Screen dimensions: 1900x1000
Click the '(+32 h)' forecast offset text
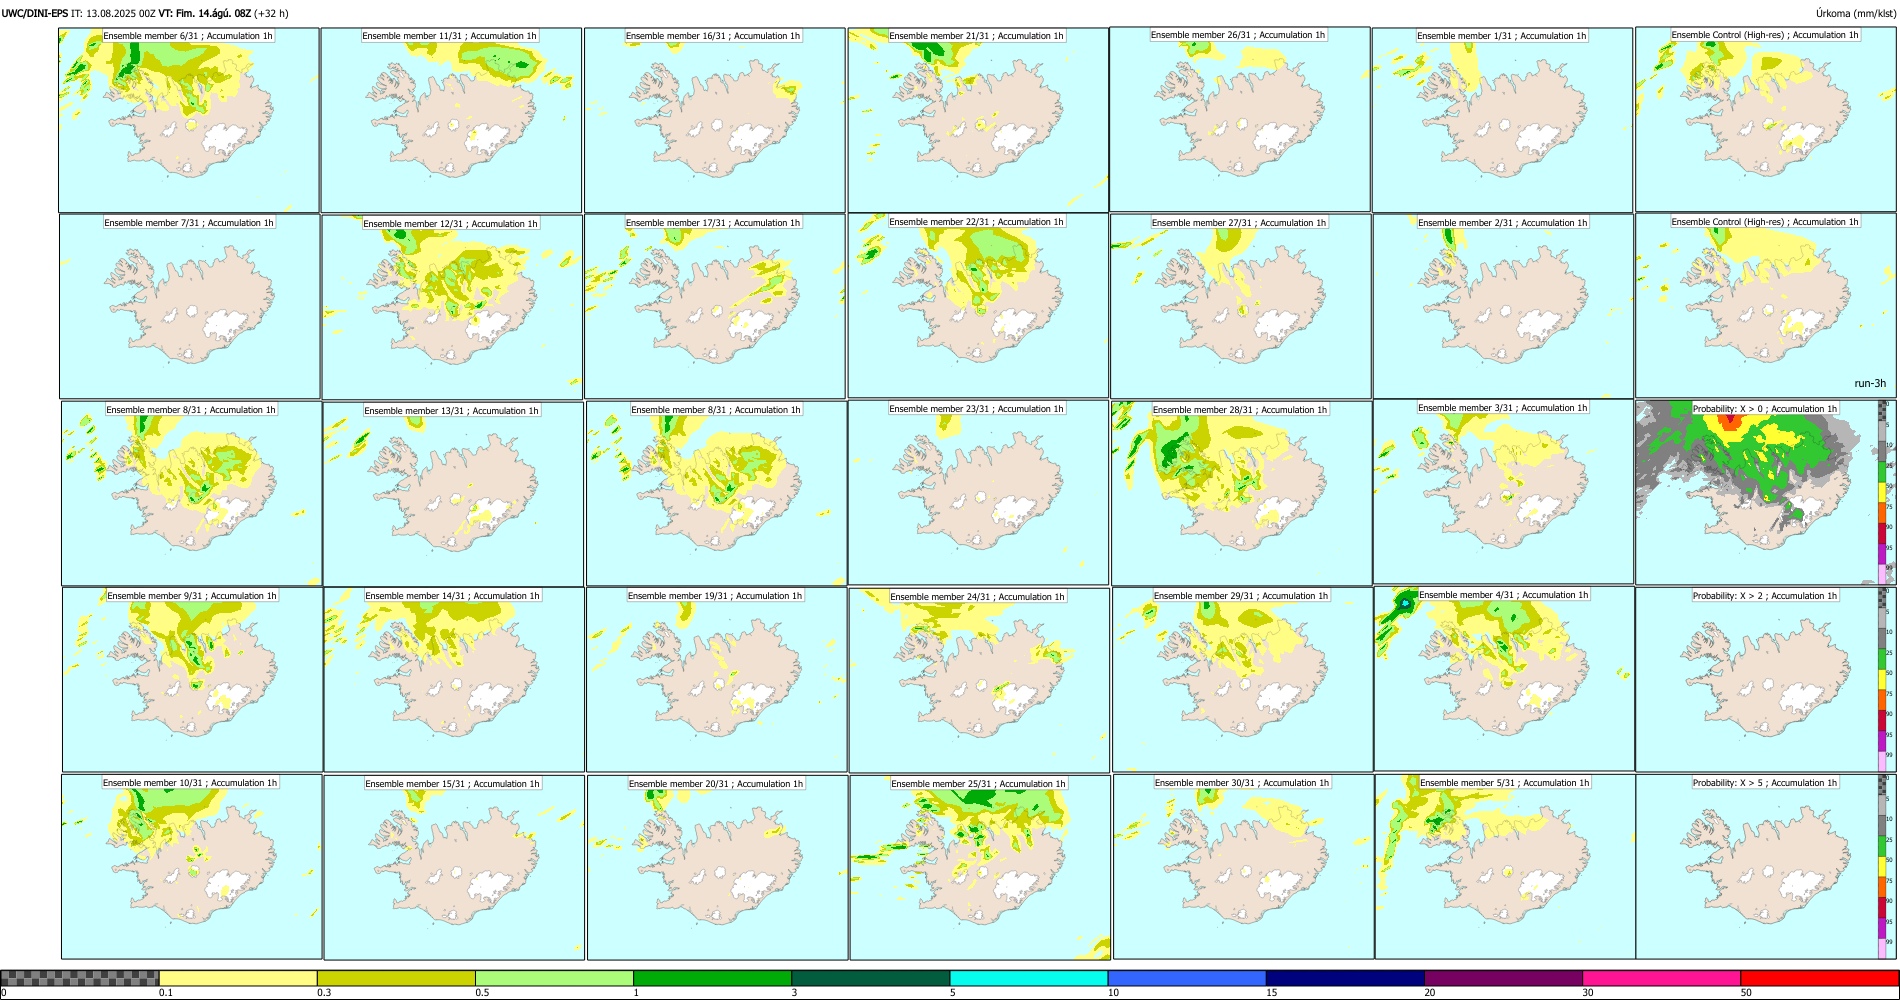pyautogui.click(x=271, y=13)
